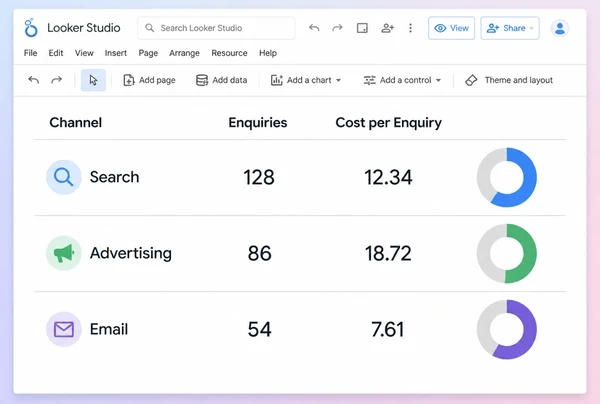Open the File menu

coord(30,53)
